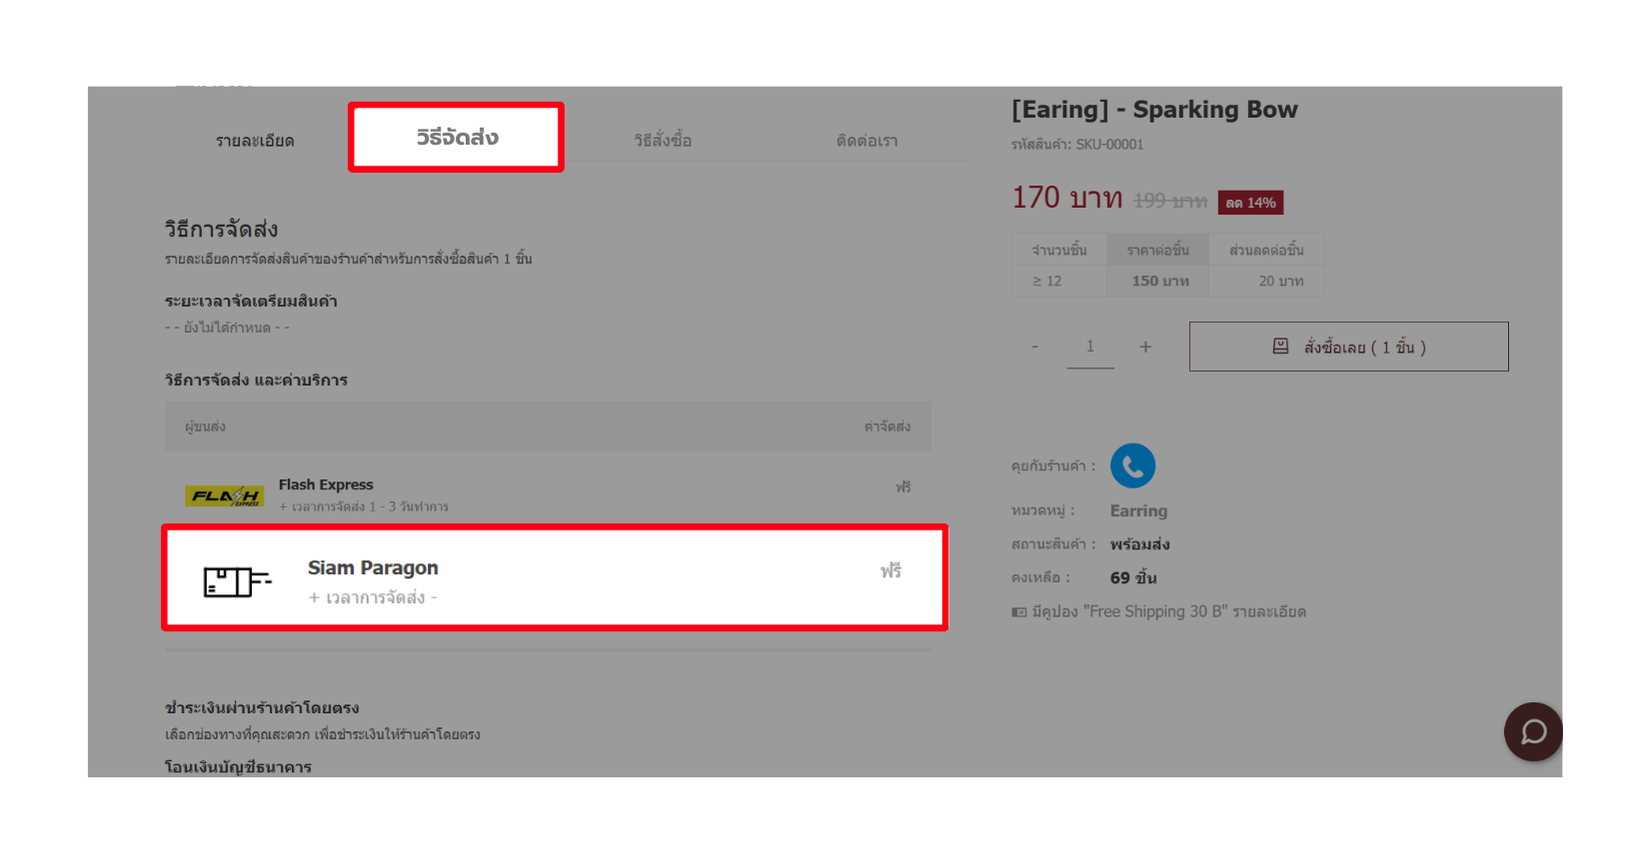This screenshot has width=1650, height=863.
Task: Select the วิธีจัดส่ง tab
Action: tap(456, 138)
